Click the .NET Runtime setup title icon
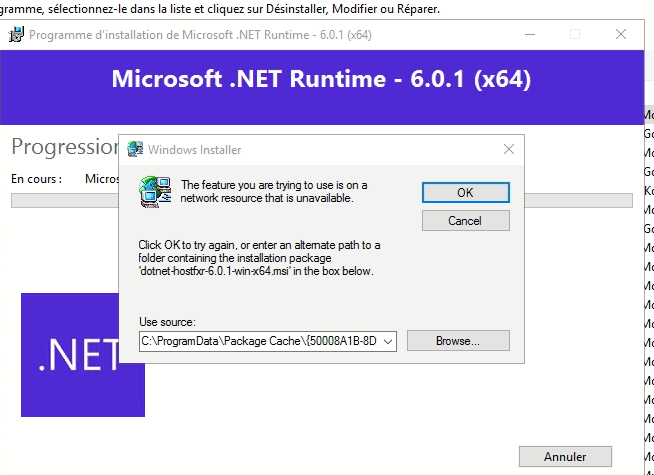The image size is (654, 475). point(16,35)
